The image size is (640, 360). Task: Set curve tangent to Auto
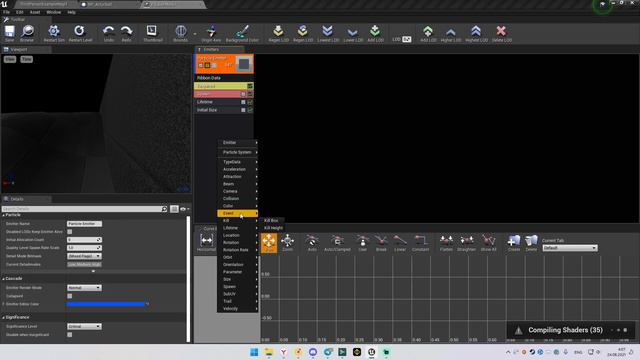[312, 242]
